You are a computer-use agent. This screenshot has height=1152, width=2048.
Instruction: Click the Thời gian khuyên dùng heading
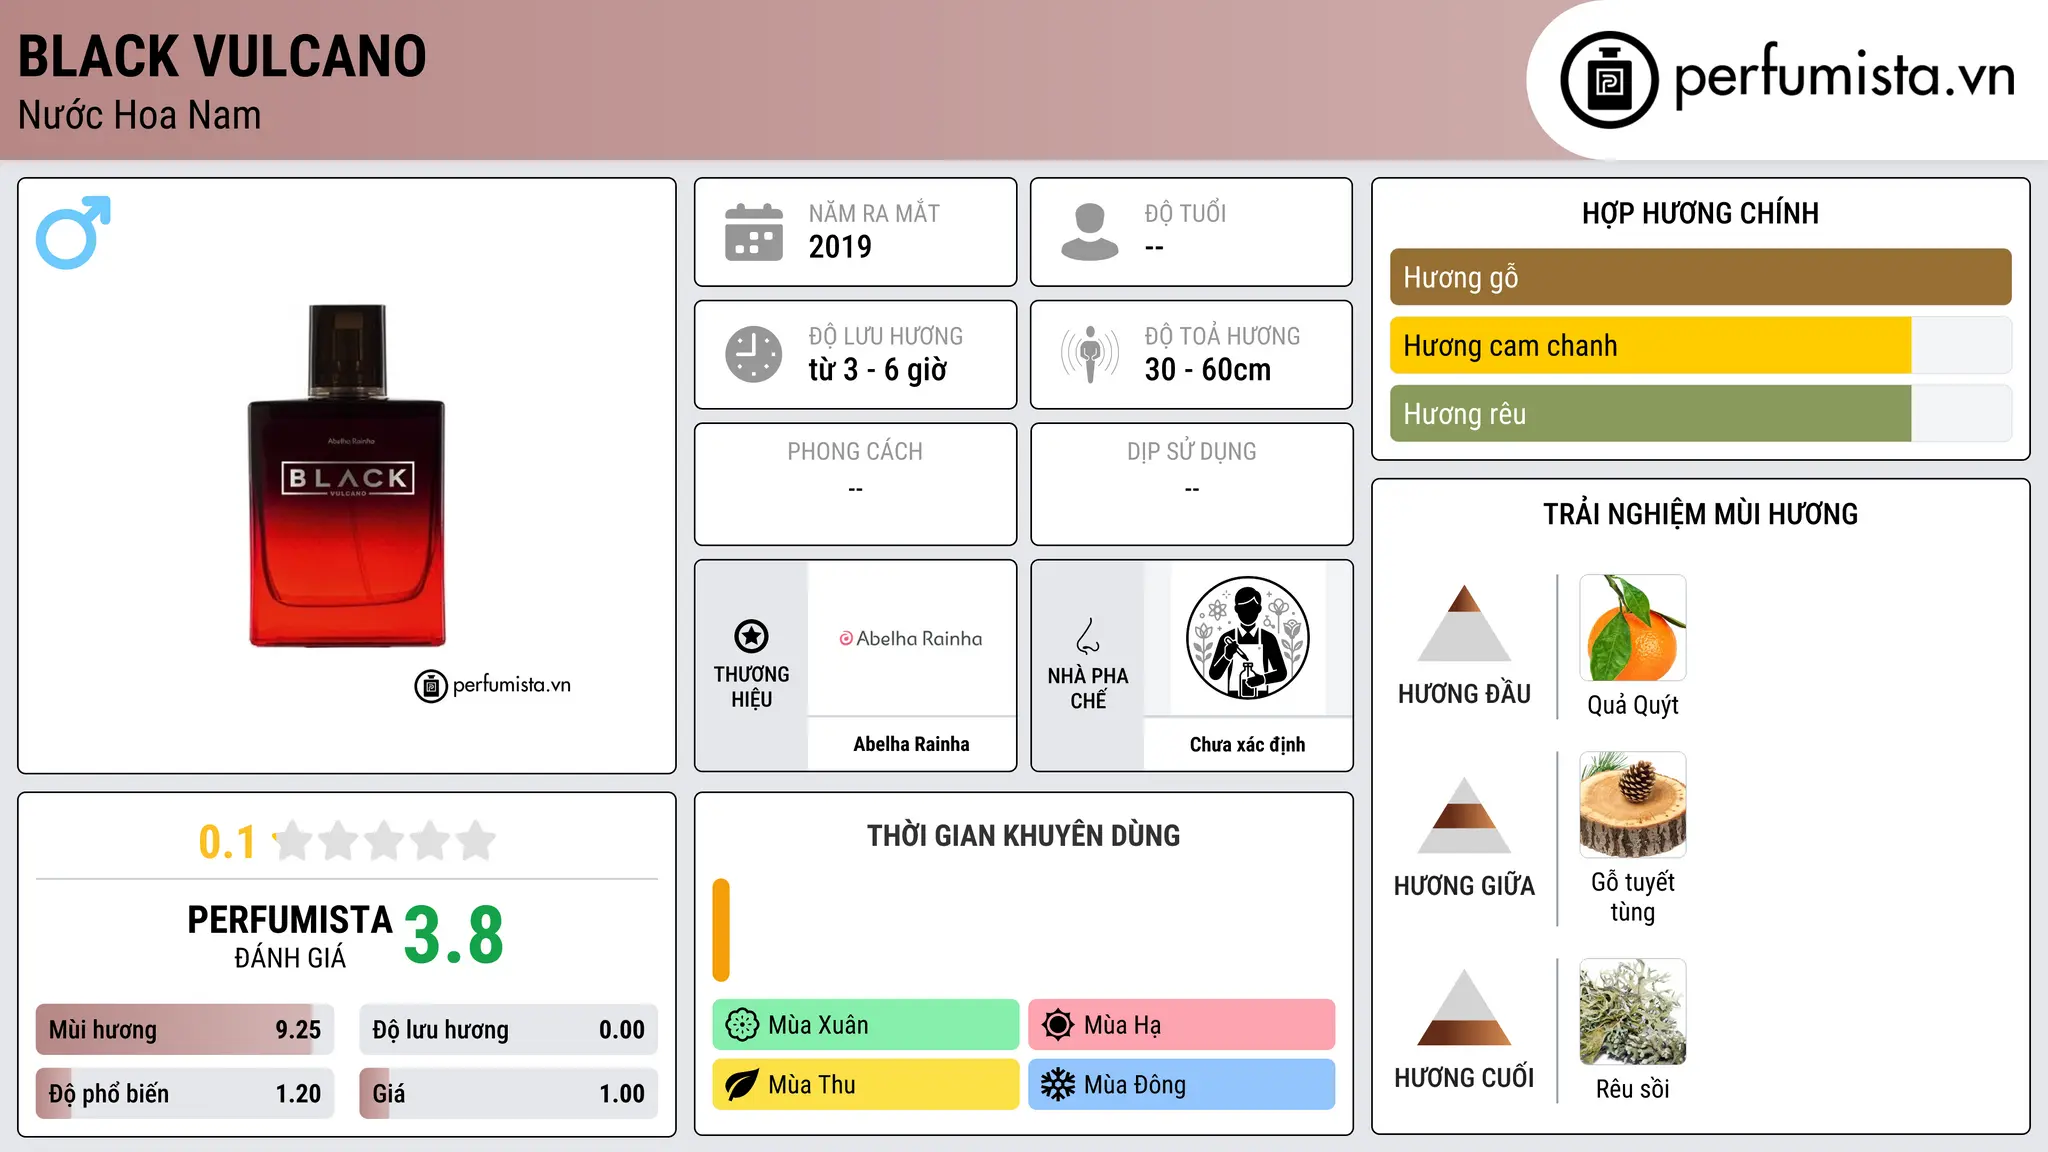coord(1023,835)
